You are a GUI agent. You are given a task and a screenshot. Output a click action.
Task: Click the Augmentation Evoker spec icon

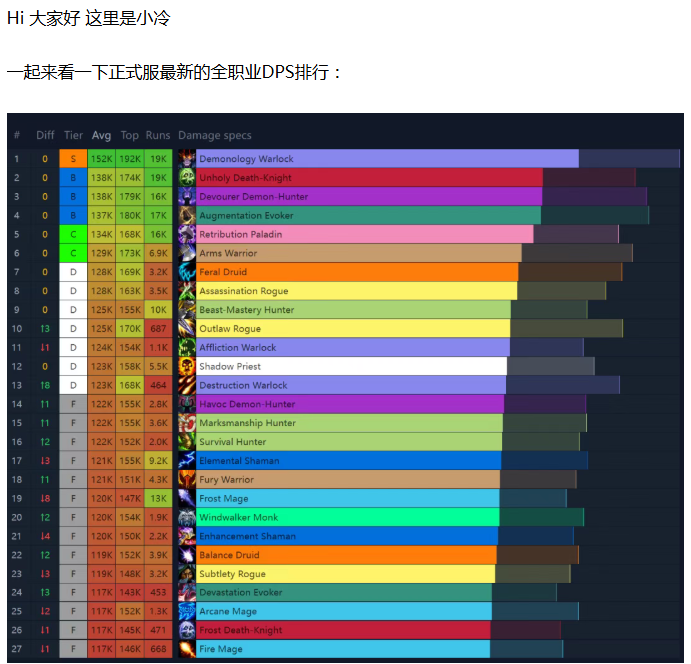tap(187, 215)
